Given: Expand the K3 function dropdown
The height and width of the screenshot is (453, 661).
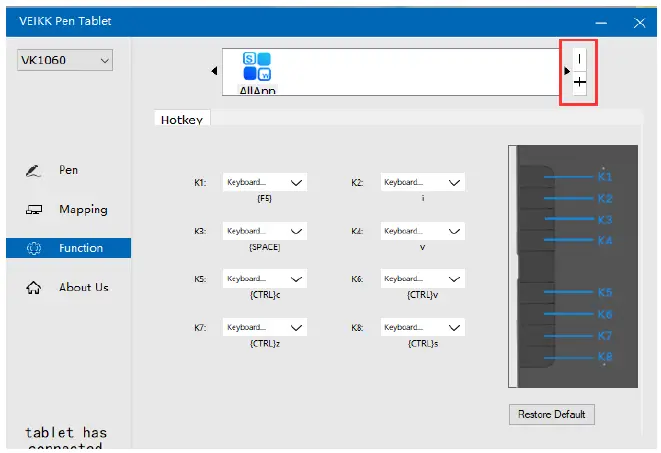Looking at the screenshot, I should 265,231.
